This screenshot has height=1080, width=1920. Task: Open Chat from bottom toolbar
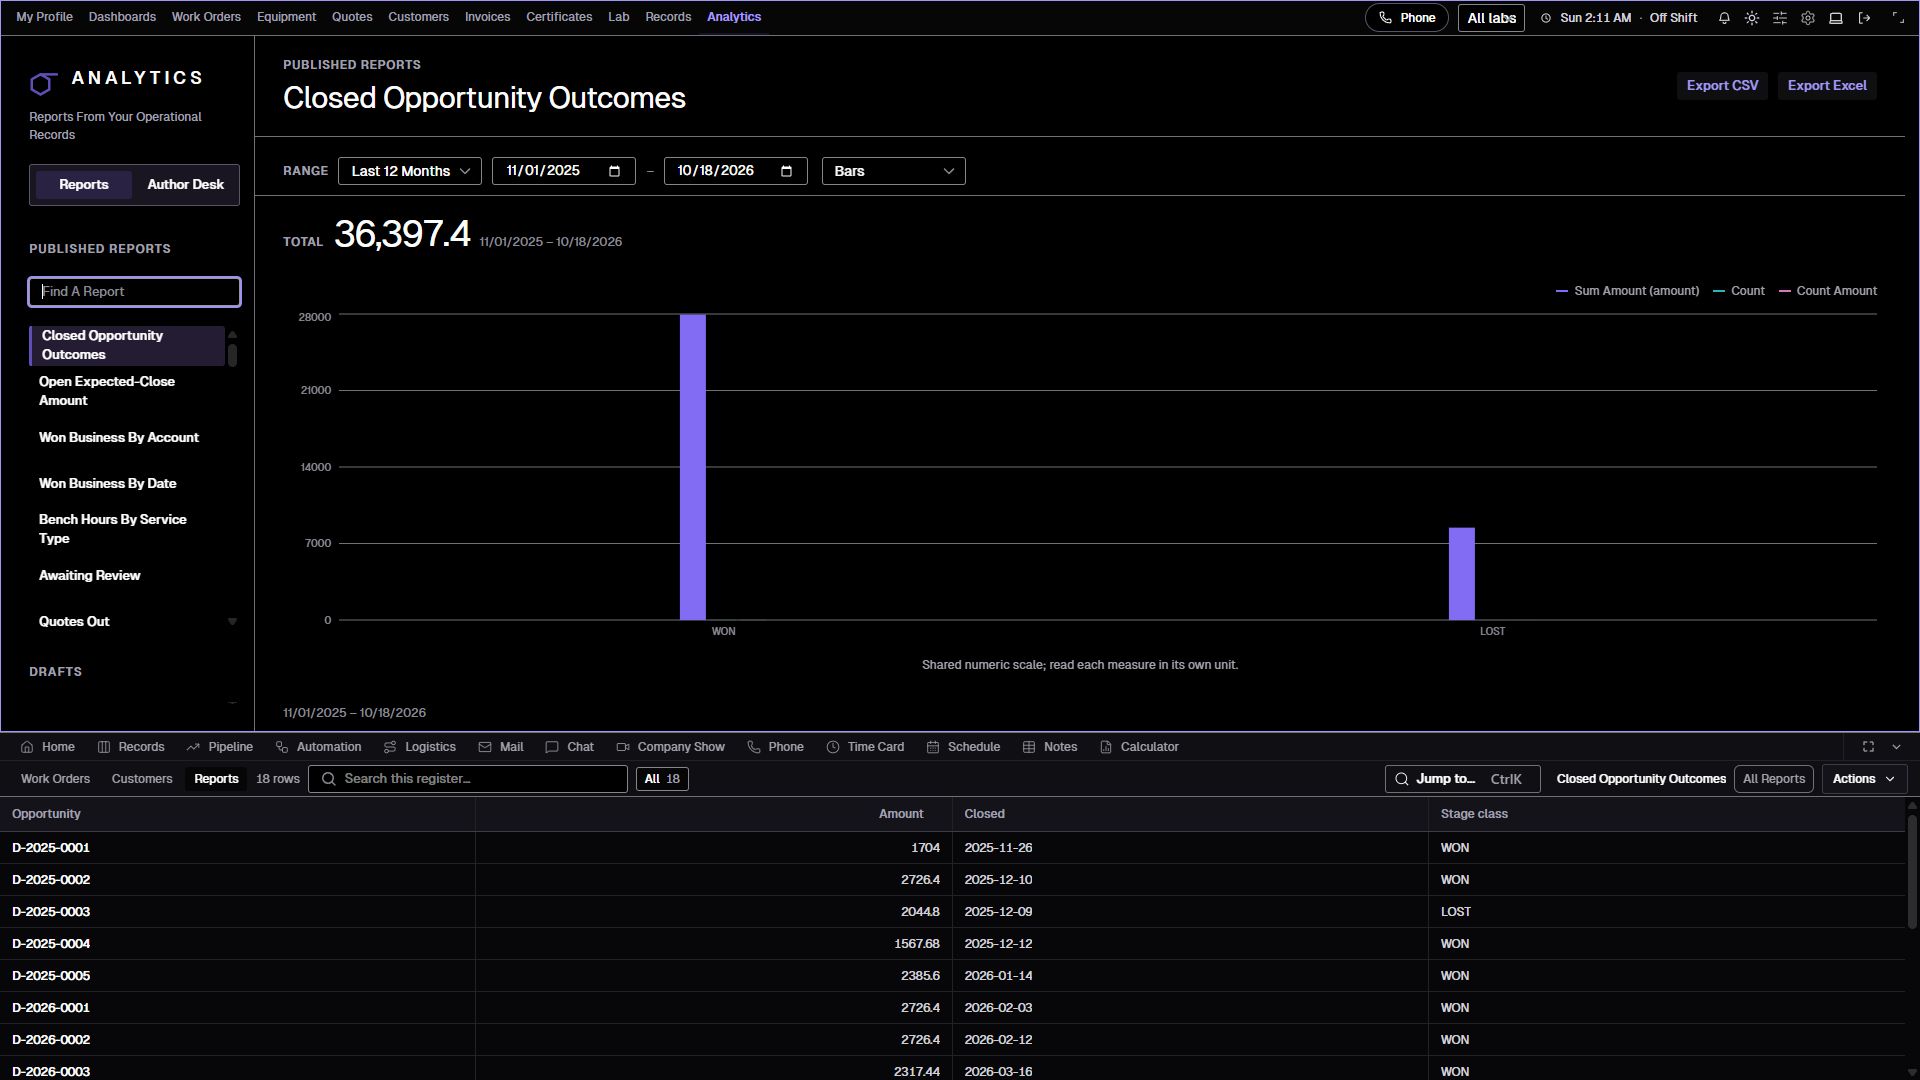(x=569, y=747)
